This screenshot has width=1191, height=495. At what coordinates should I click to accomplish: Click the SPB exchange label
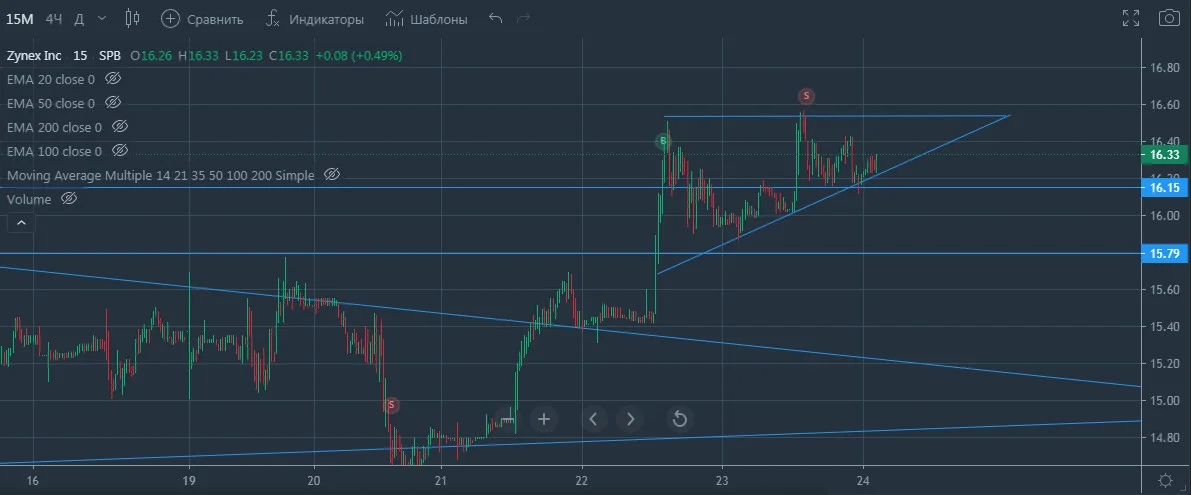(x=110, y=55)
